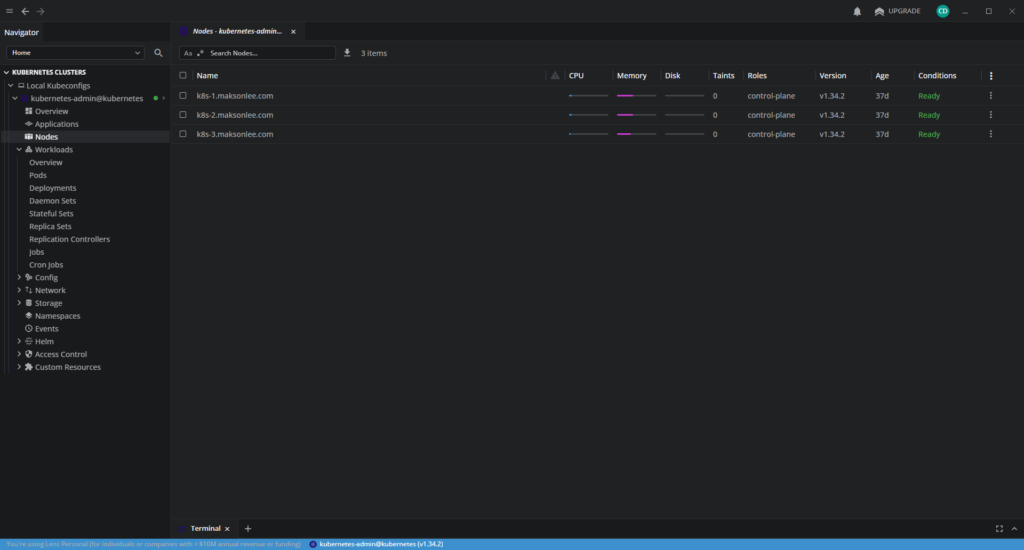Click the notifications bell icon
Screen dimensions: 1024x550
[x=857, y=11]
